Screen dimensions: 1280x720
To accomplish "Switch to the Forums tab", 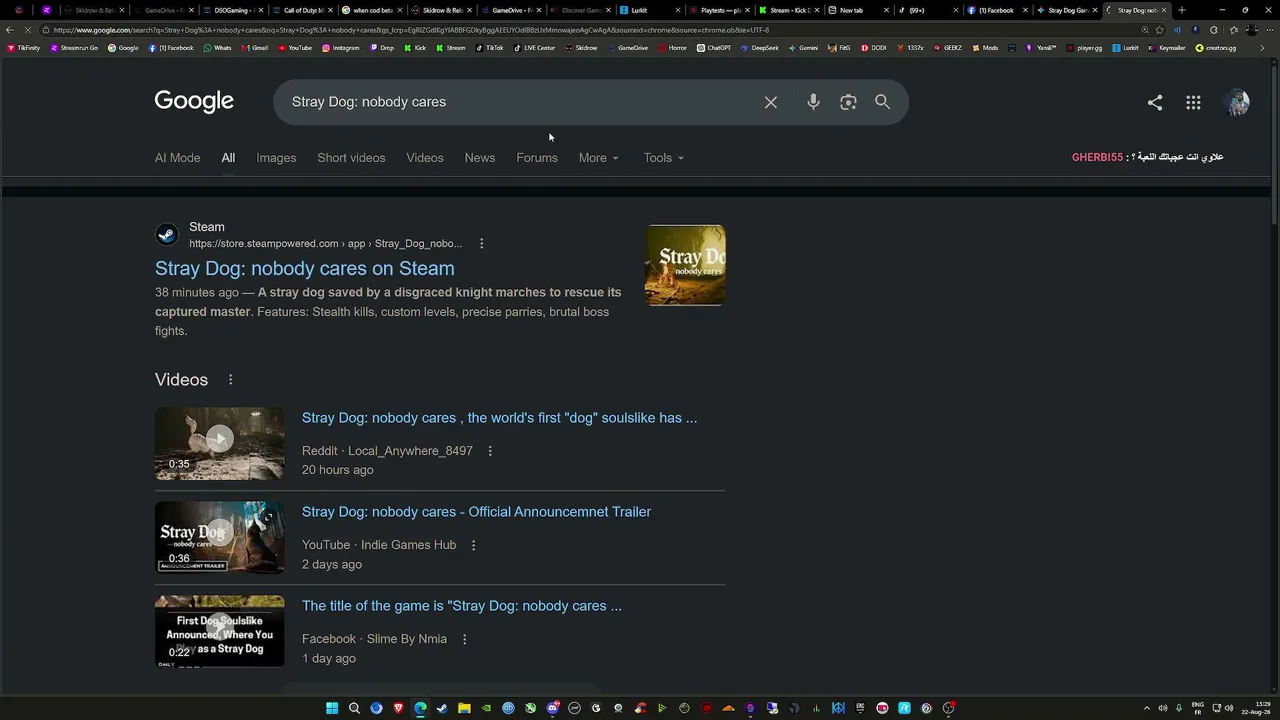I will coord(537,158).
